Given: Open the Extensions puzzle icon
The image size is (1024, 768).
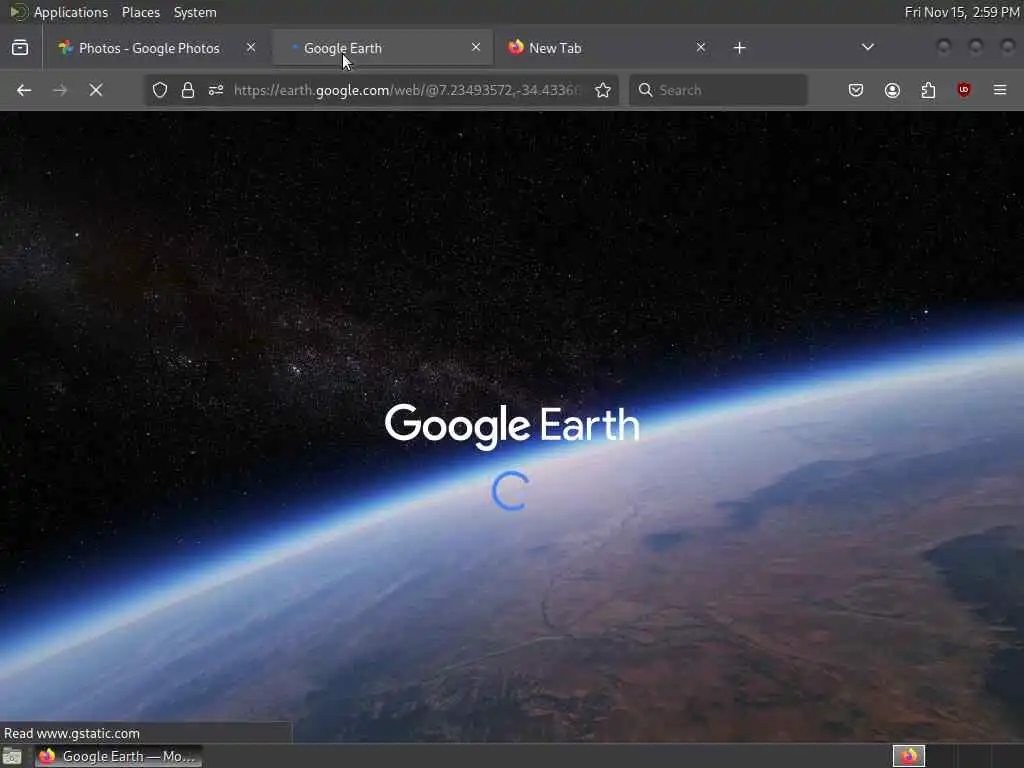Looking at the screenshot, I should coord(928,90).
